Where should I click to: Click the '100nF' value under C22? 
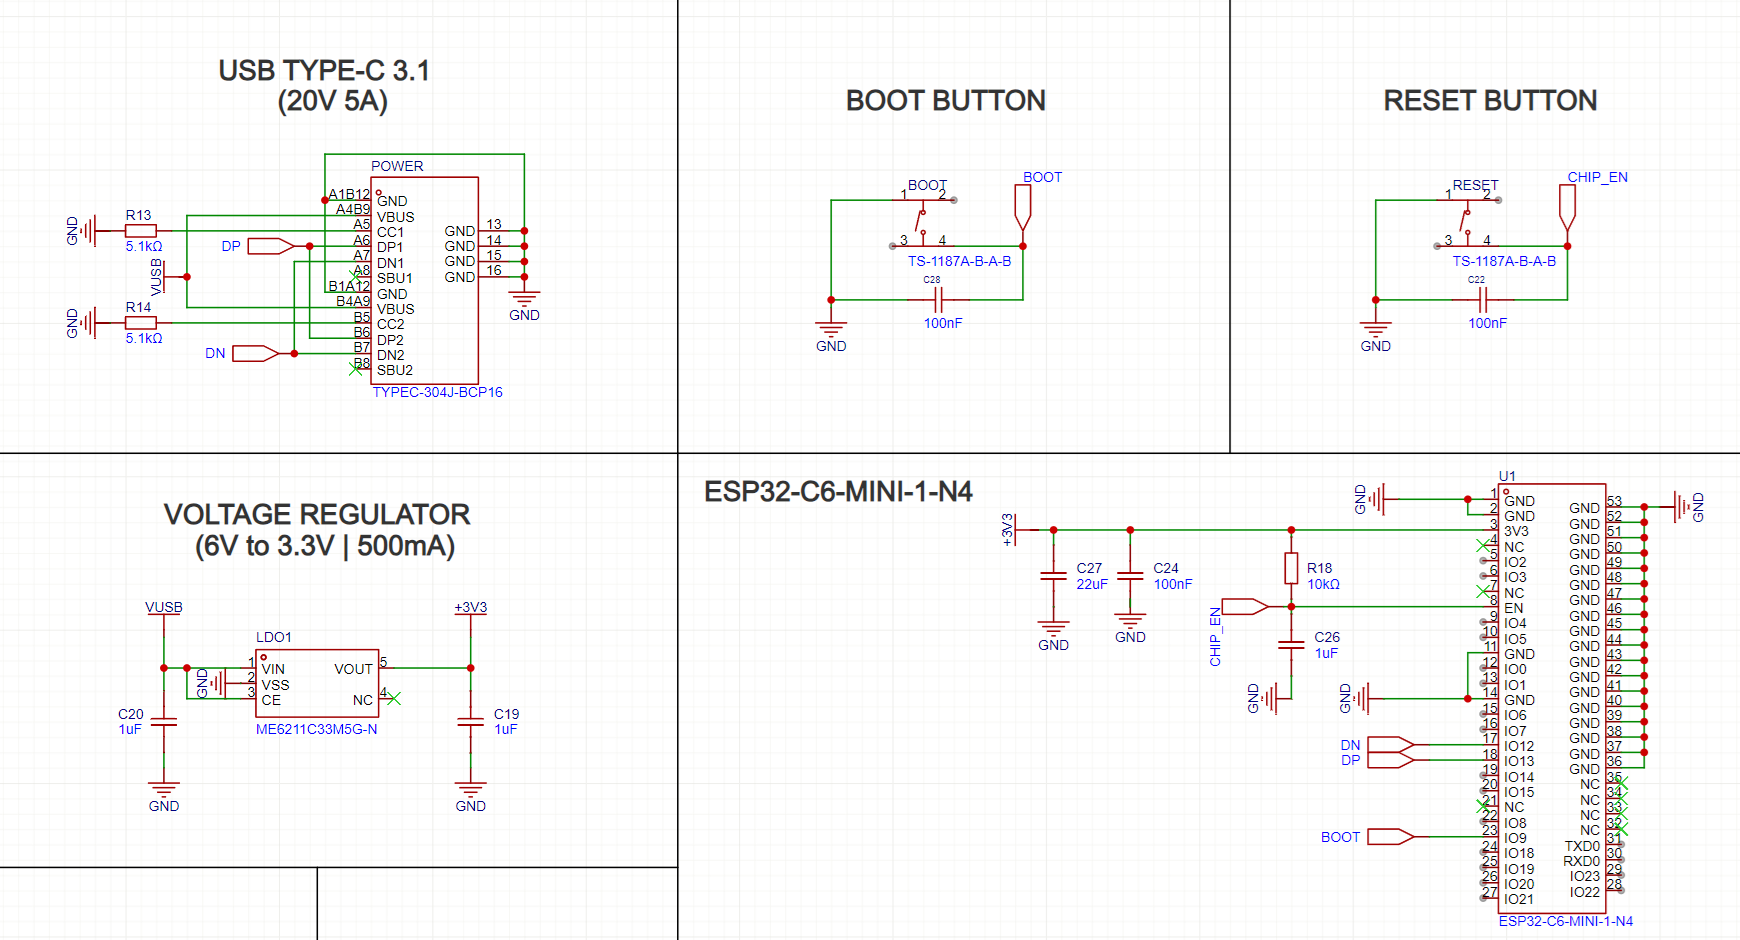point(1487,323)
